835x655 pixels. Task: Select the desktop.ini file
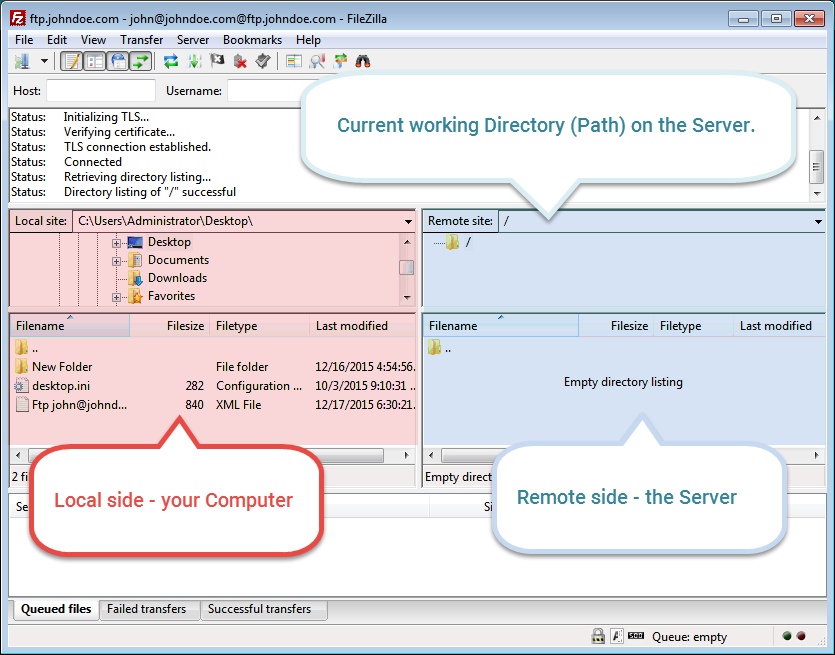[213, 386]
